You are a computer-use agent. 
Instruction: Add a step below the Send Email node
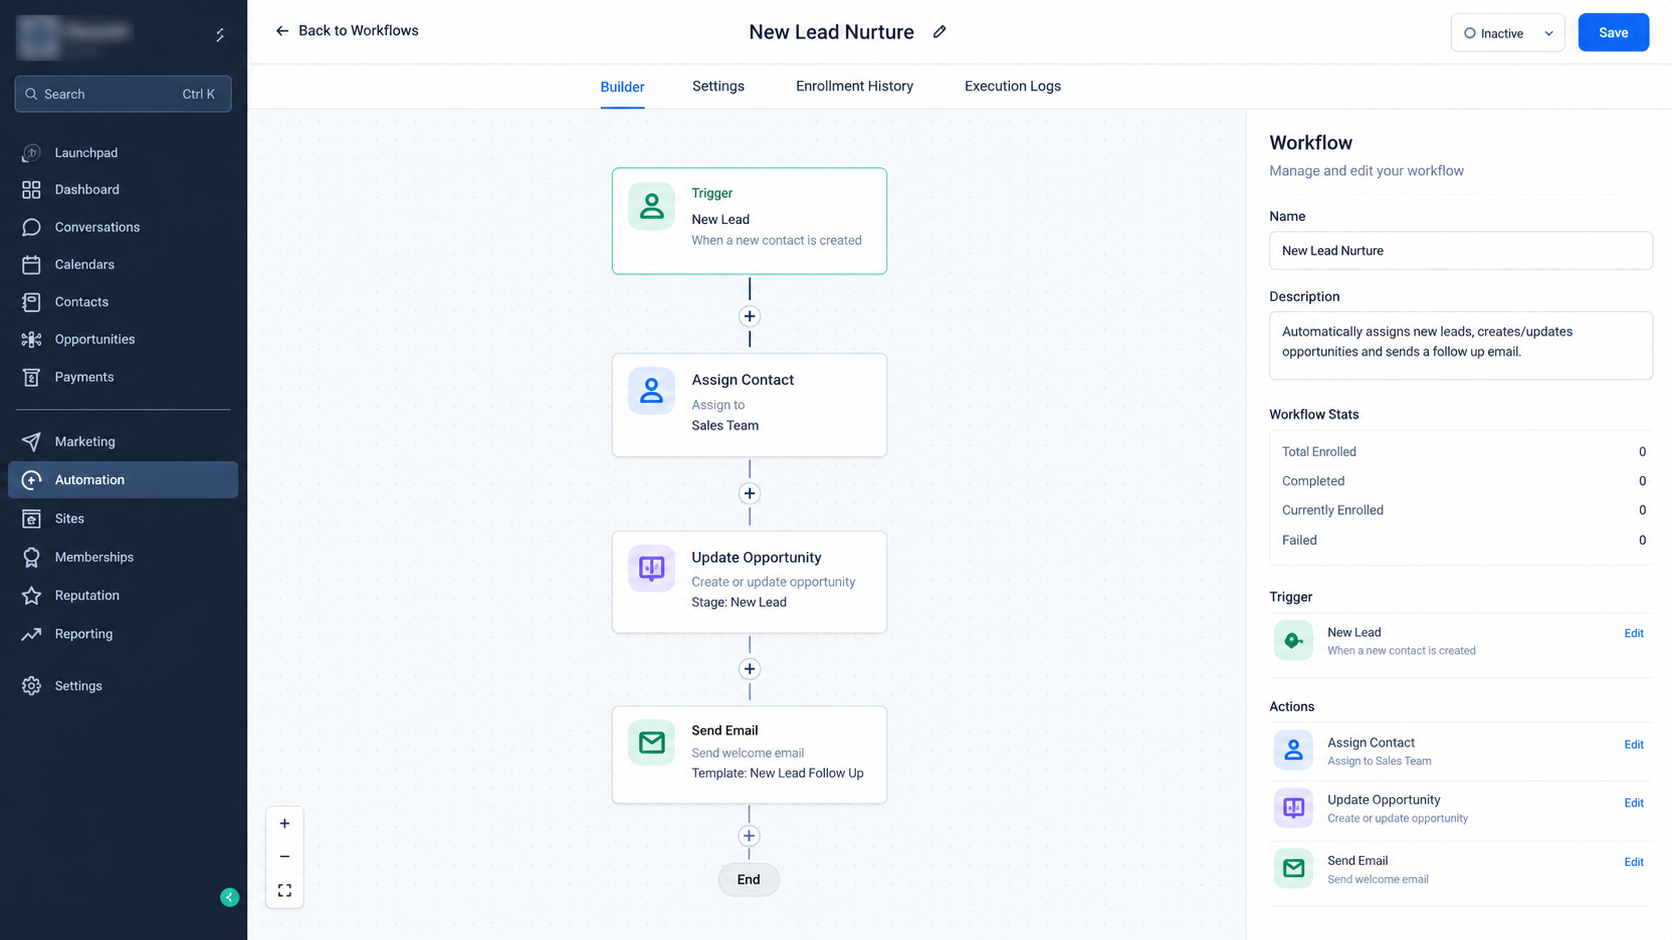pos(749,836)
